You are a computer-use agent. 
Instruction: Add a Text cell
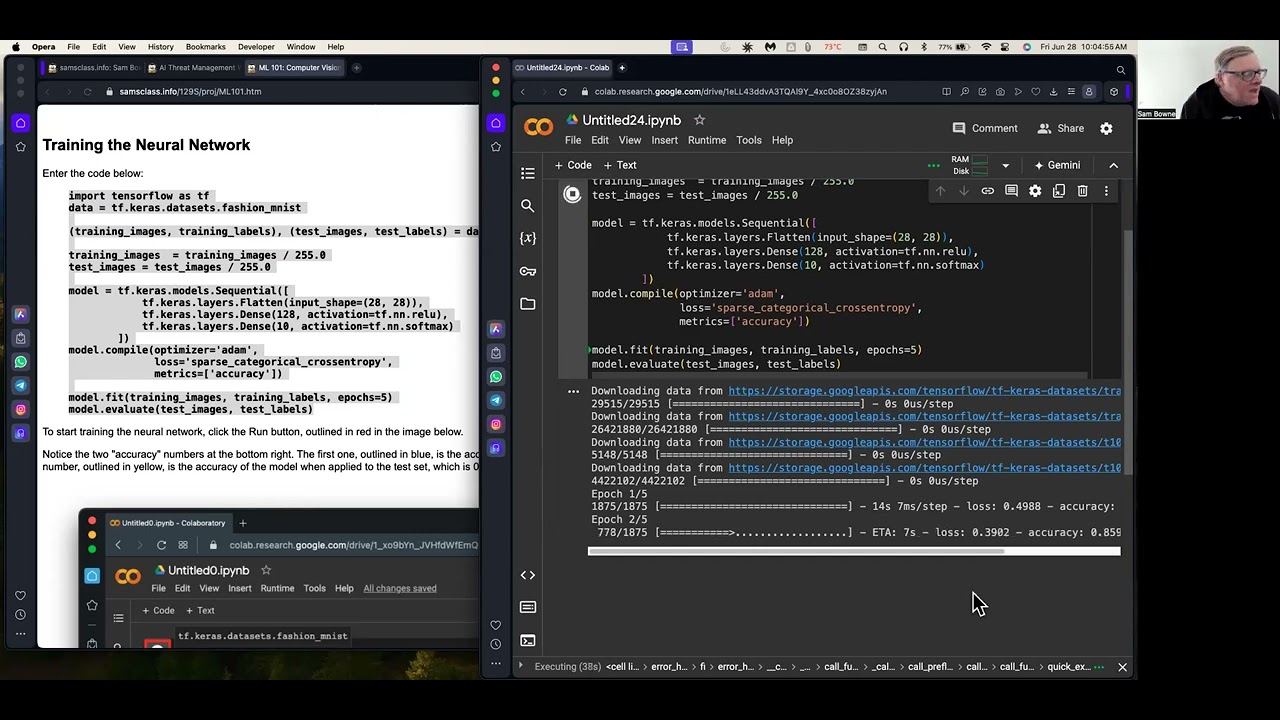click(620, 165)
